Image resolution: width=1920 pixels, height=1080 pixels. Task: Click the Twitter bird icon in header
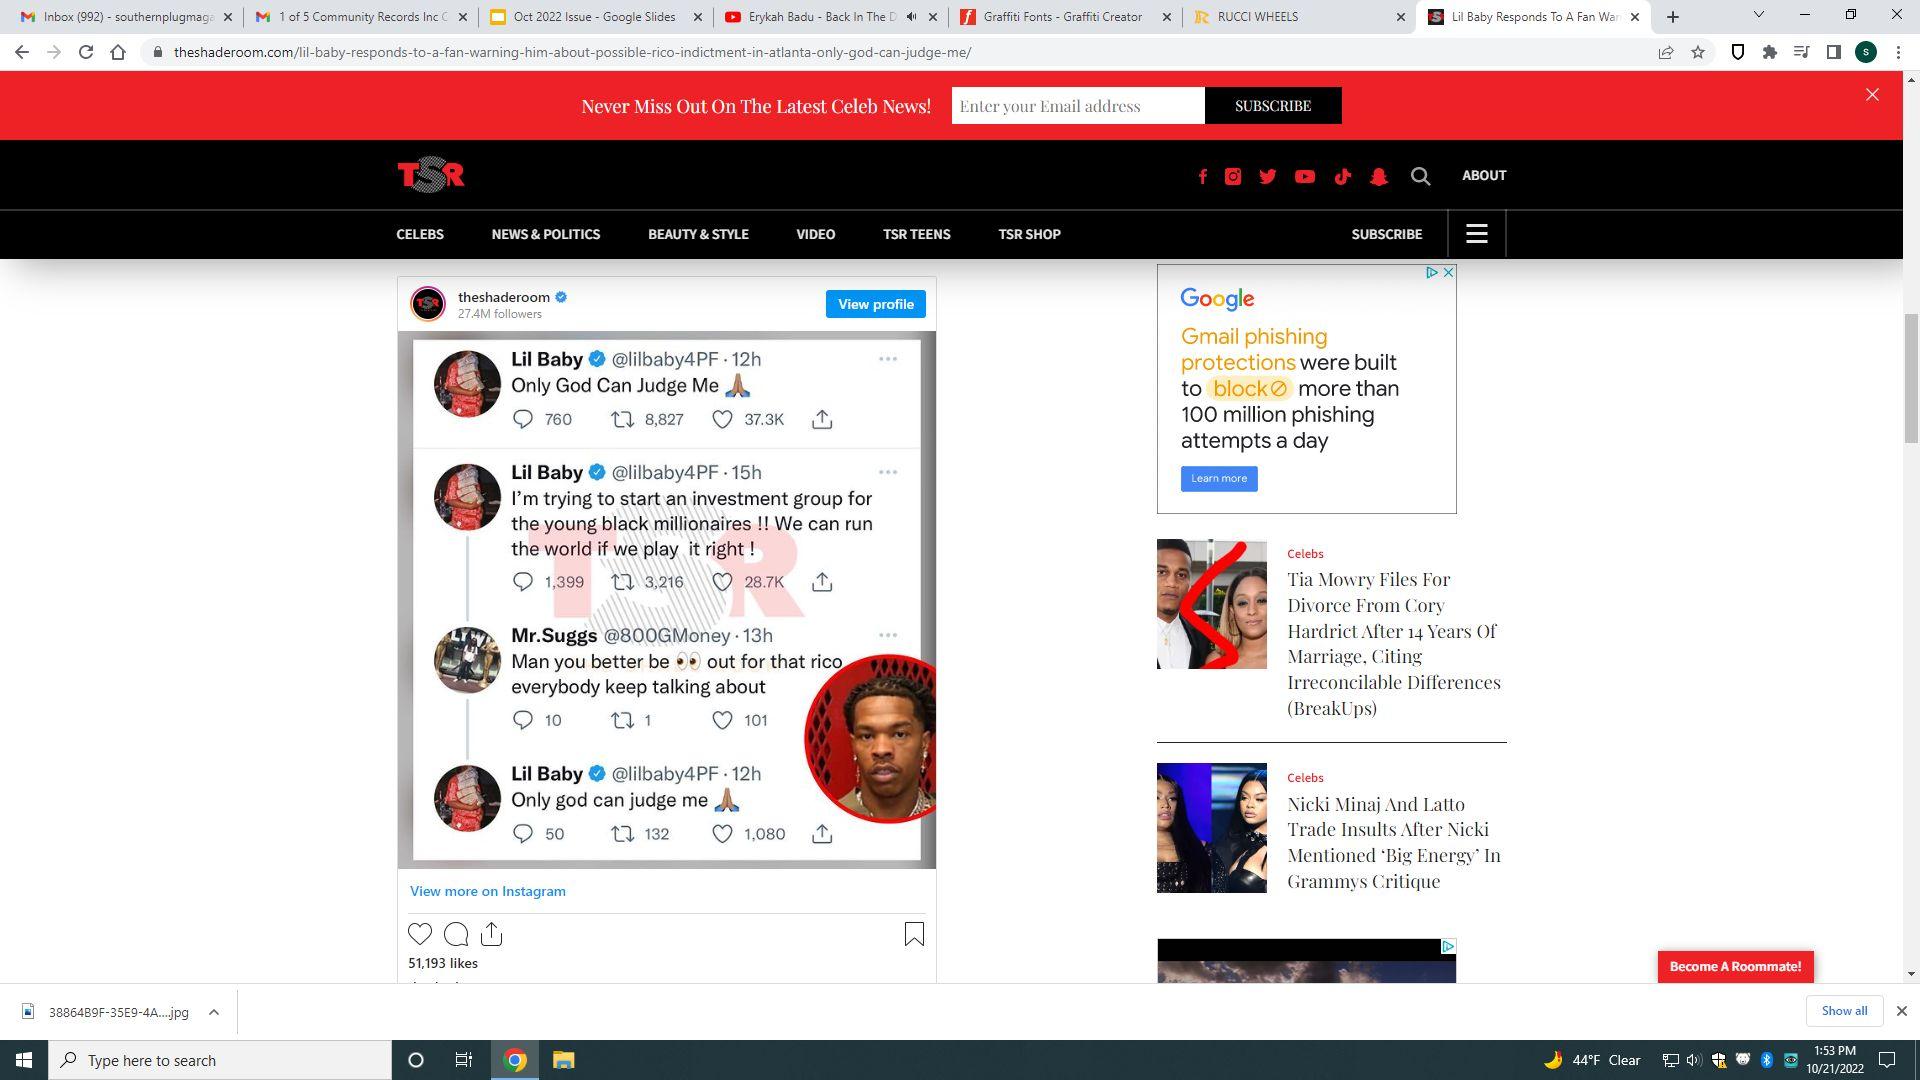tap(1267, 176)
